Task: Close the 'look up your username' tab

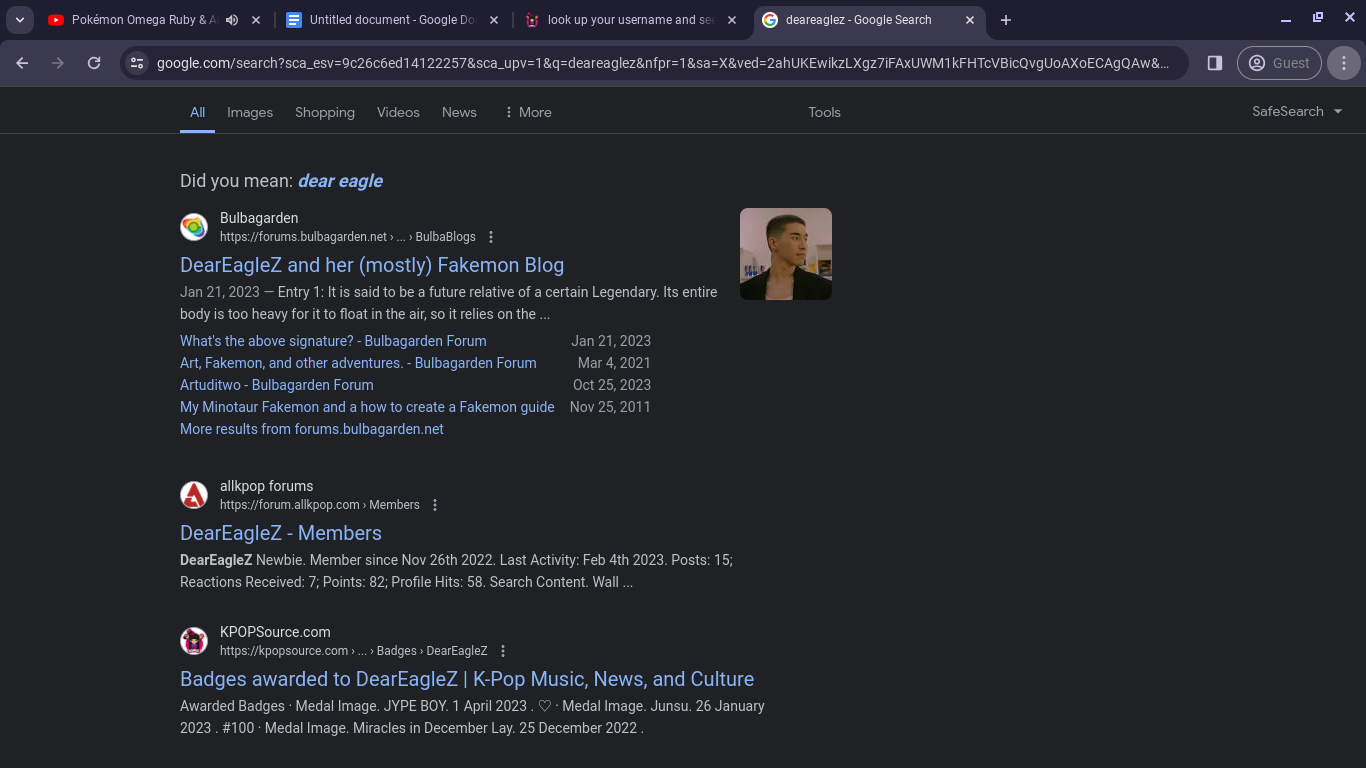Action: click(x=732, y=20)
